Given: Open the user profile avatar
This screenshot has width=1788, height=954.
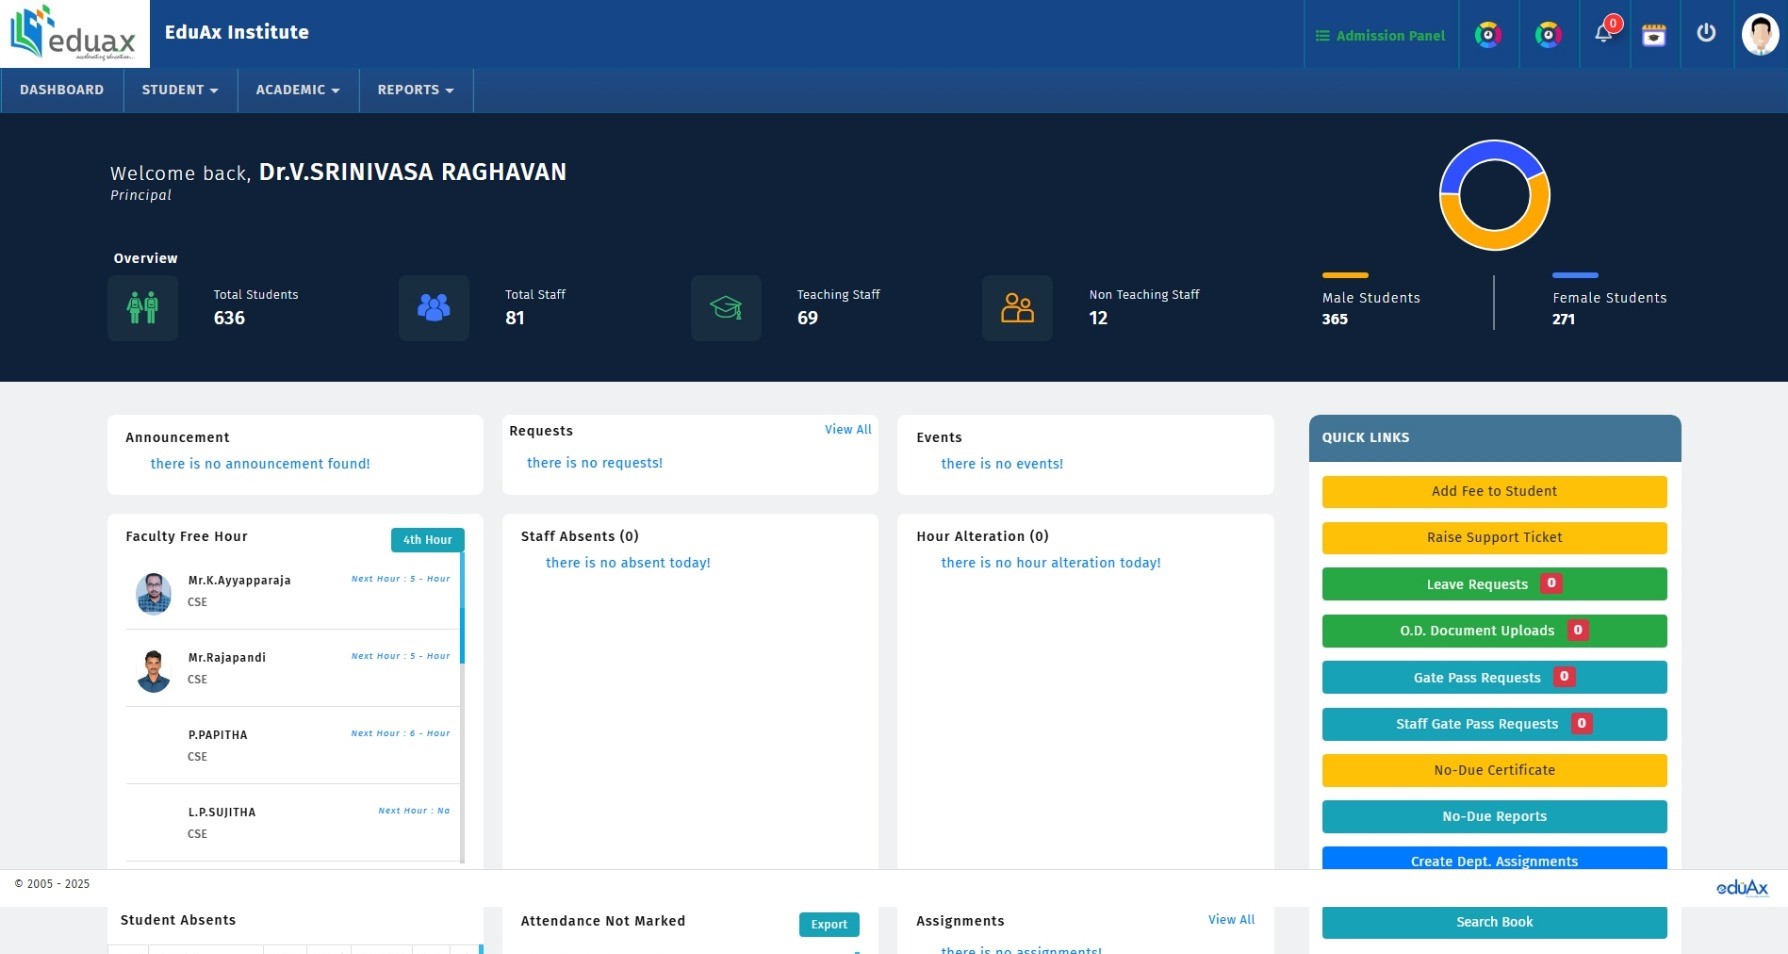Looking at the screenshot, I should pos(1759,34).
